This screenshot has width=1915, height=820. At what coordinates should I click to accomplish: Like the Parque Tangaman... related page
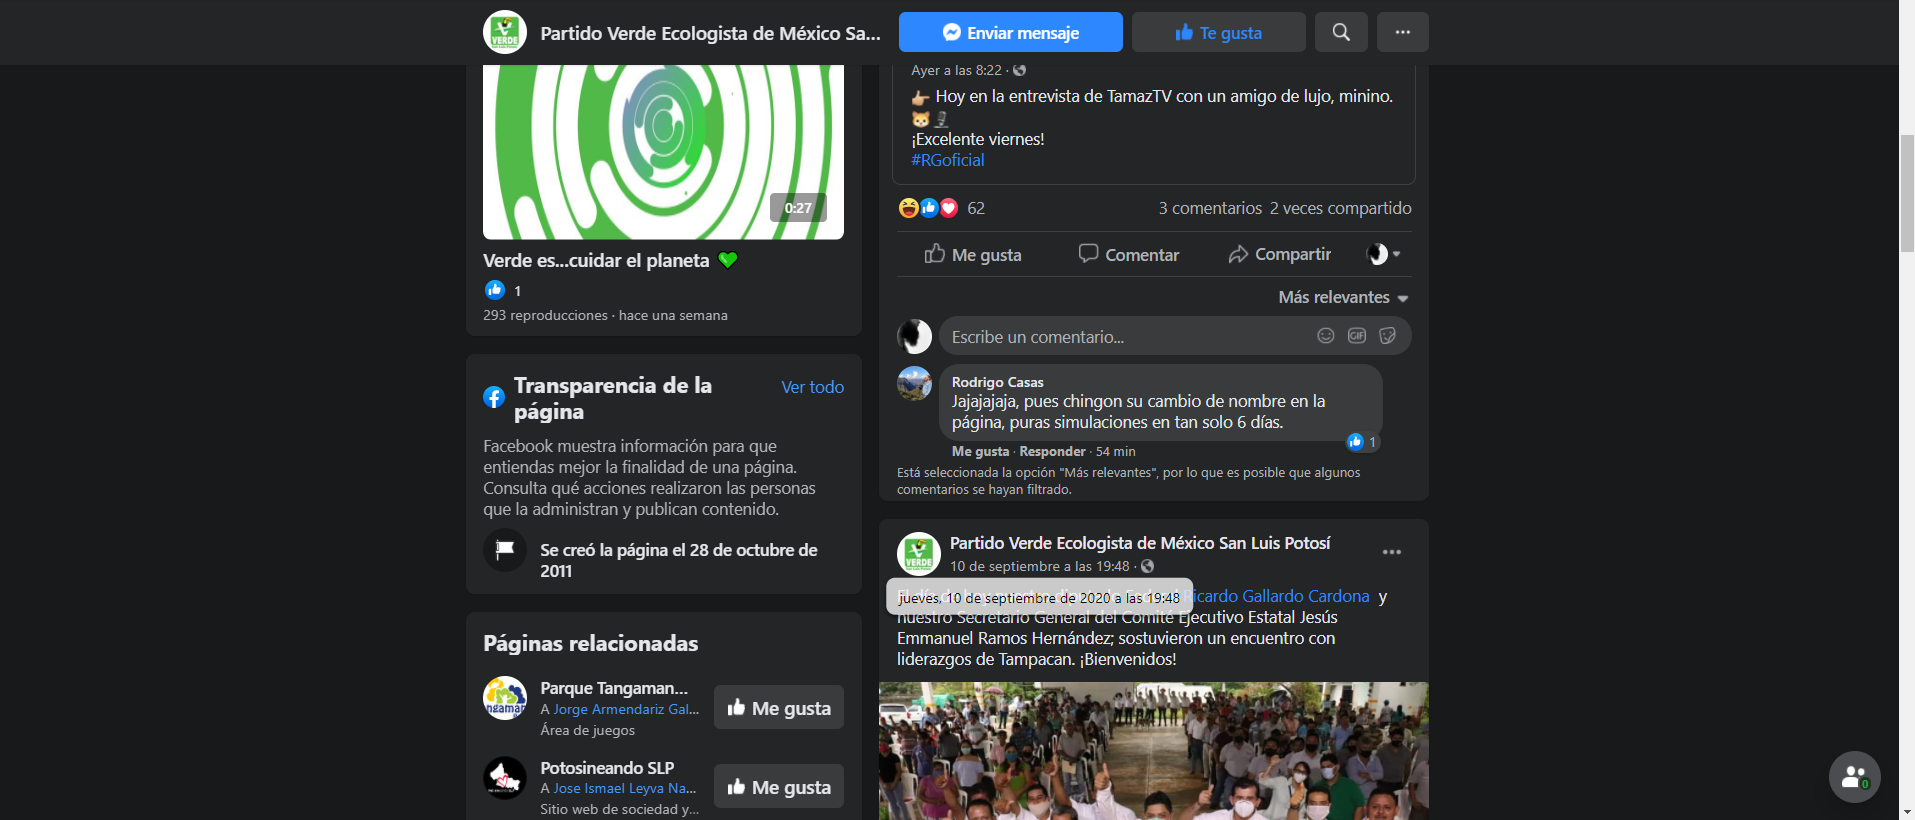(779, 707)
